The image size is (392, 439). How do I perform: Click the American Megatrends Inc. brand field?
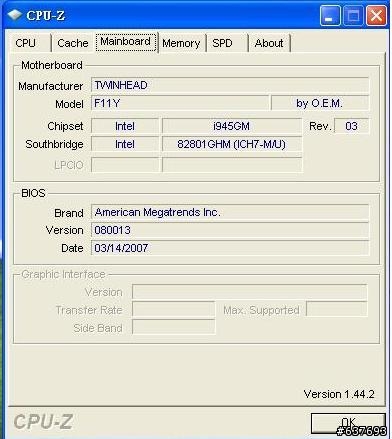(230, 212)
